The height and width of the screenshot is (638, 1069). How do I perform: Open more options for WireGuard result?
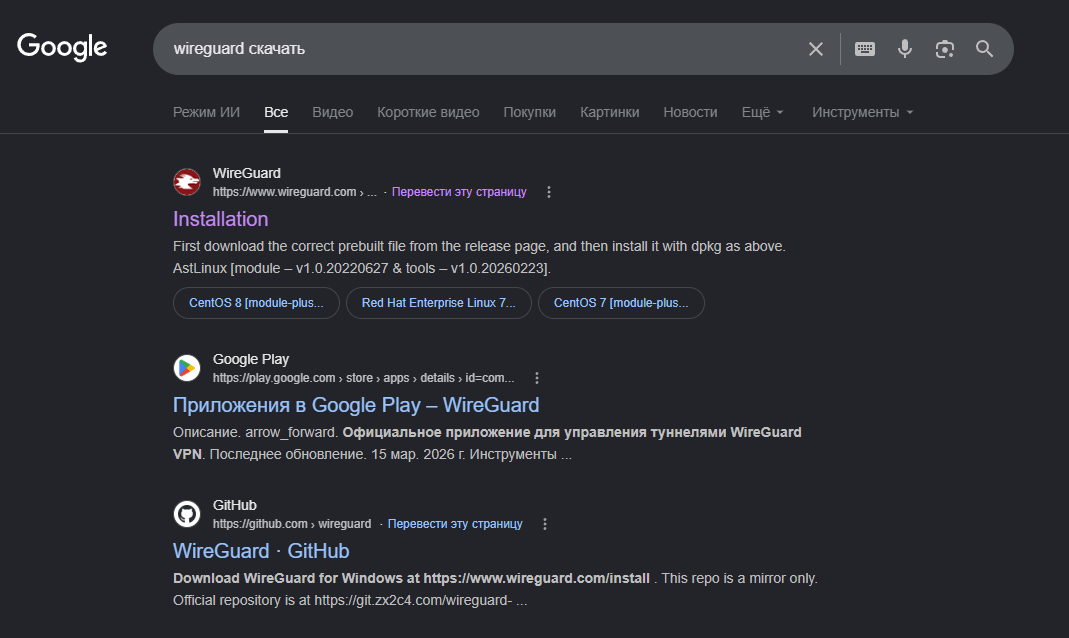coord(549,192)
